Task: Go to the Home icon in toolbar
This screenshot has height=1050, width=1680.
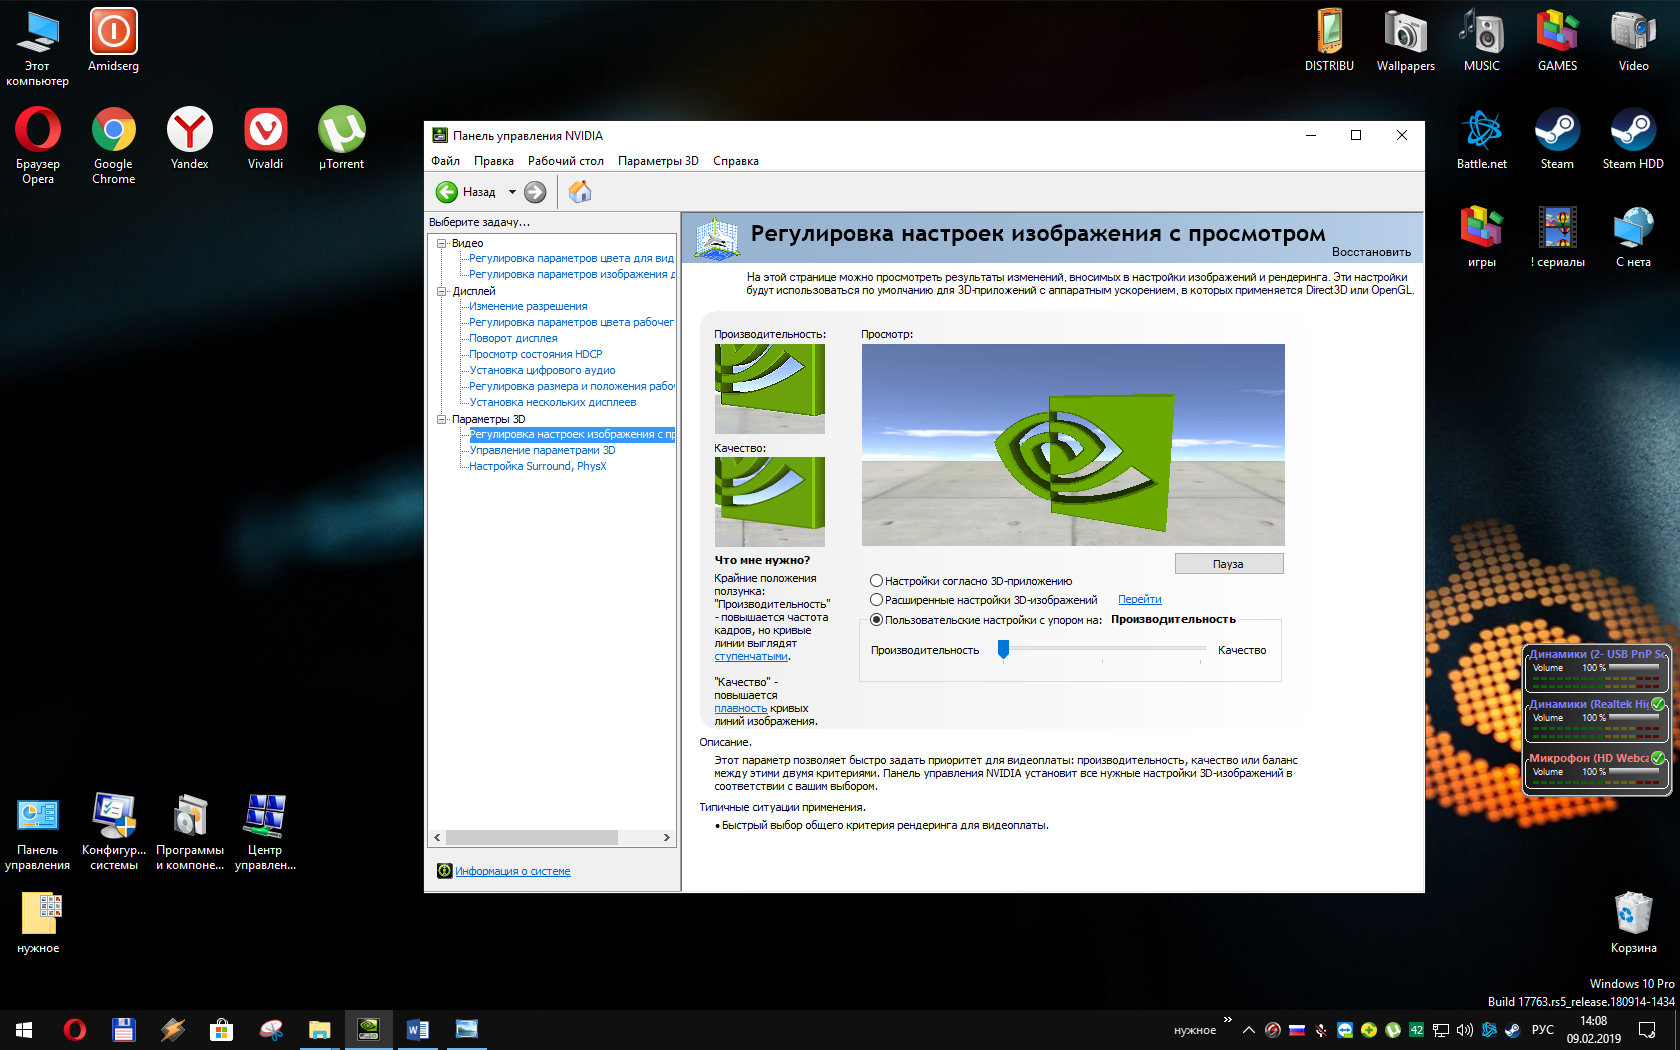Action: [580, 192]
